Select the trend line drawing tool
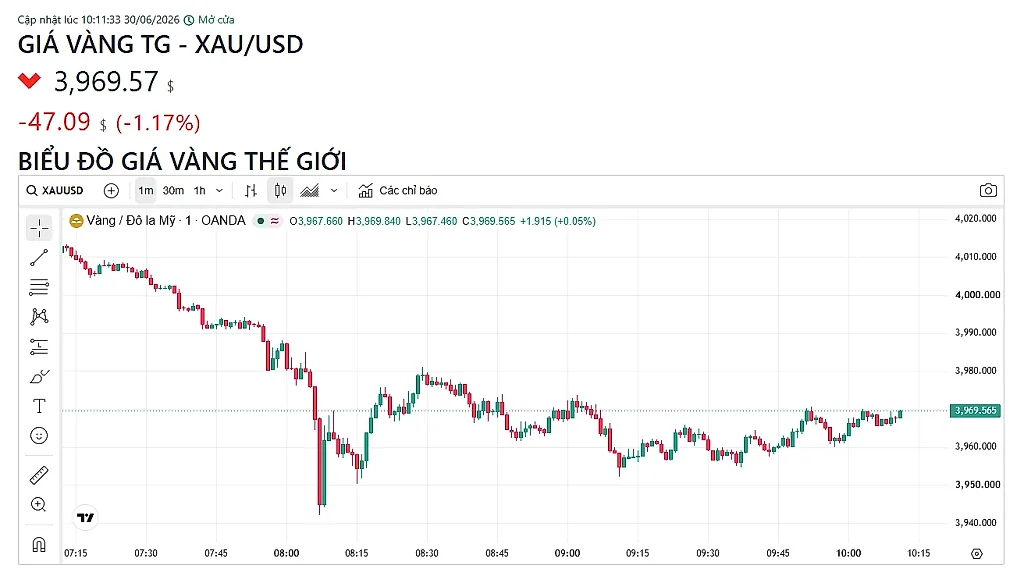 39,257
